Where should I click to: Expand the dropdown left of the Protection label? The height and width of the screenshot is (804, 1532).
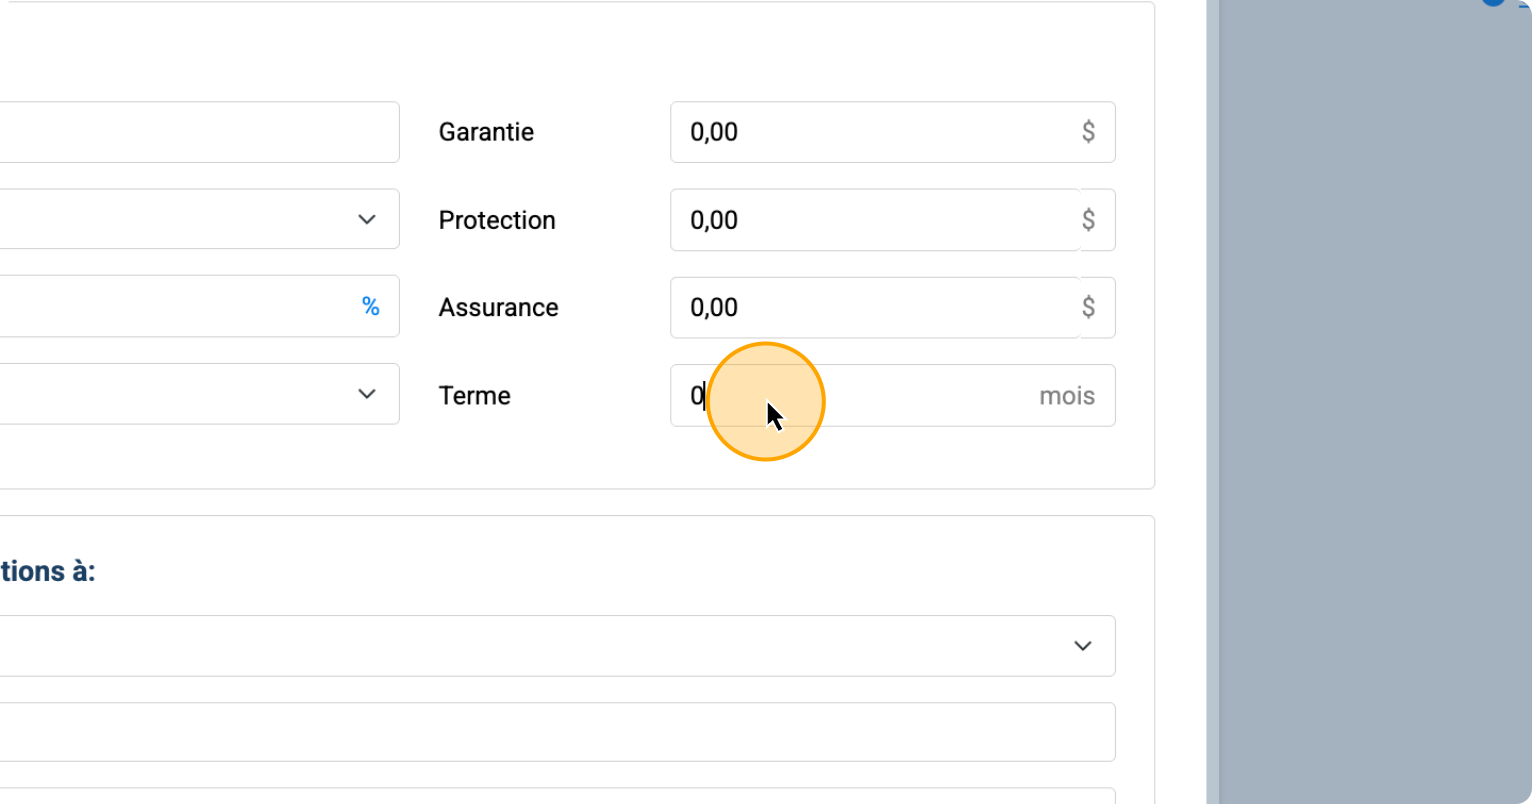point(366,219)
